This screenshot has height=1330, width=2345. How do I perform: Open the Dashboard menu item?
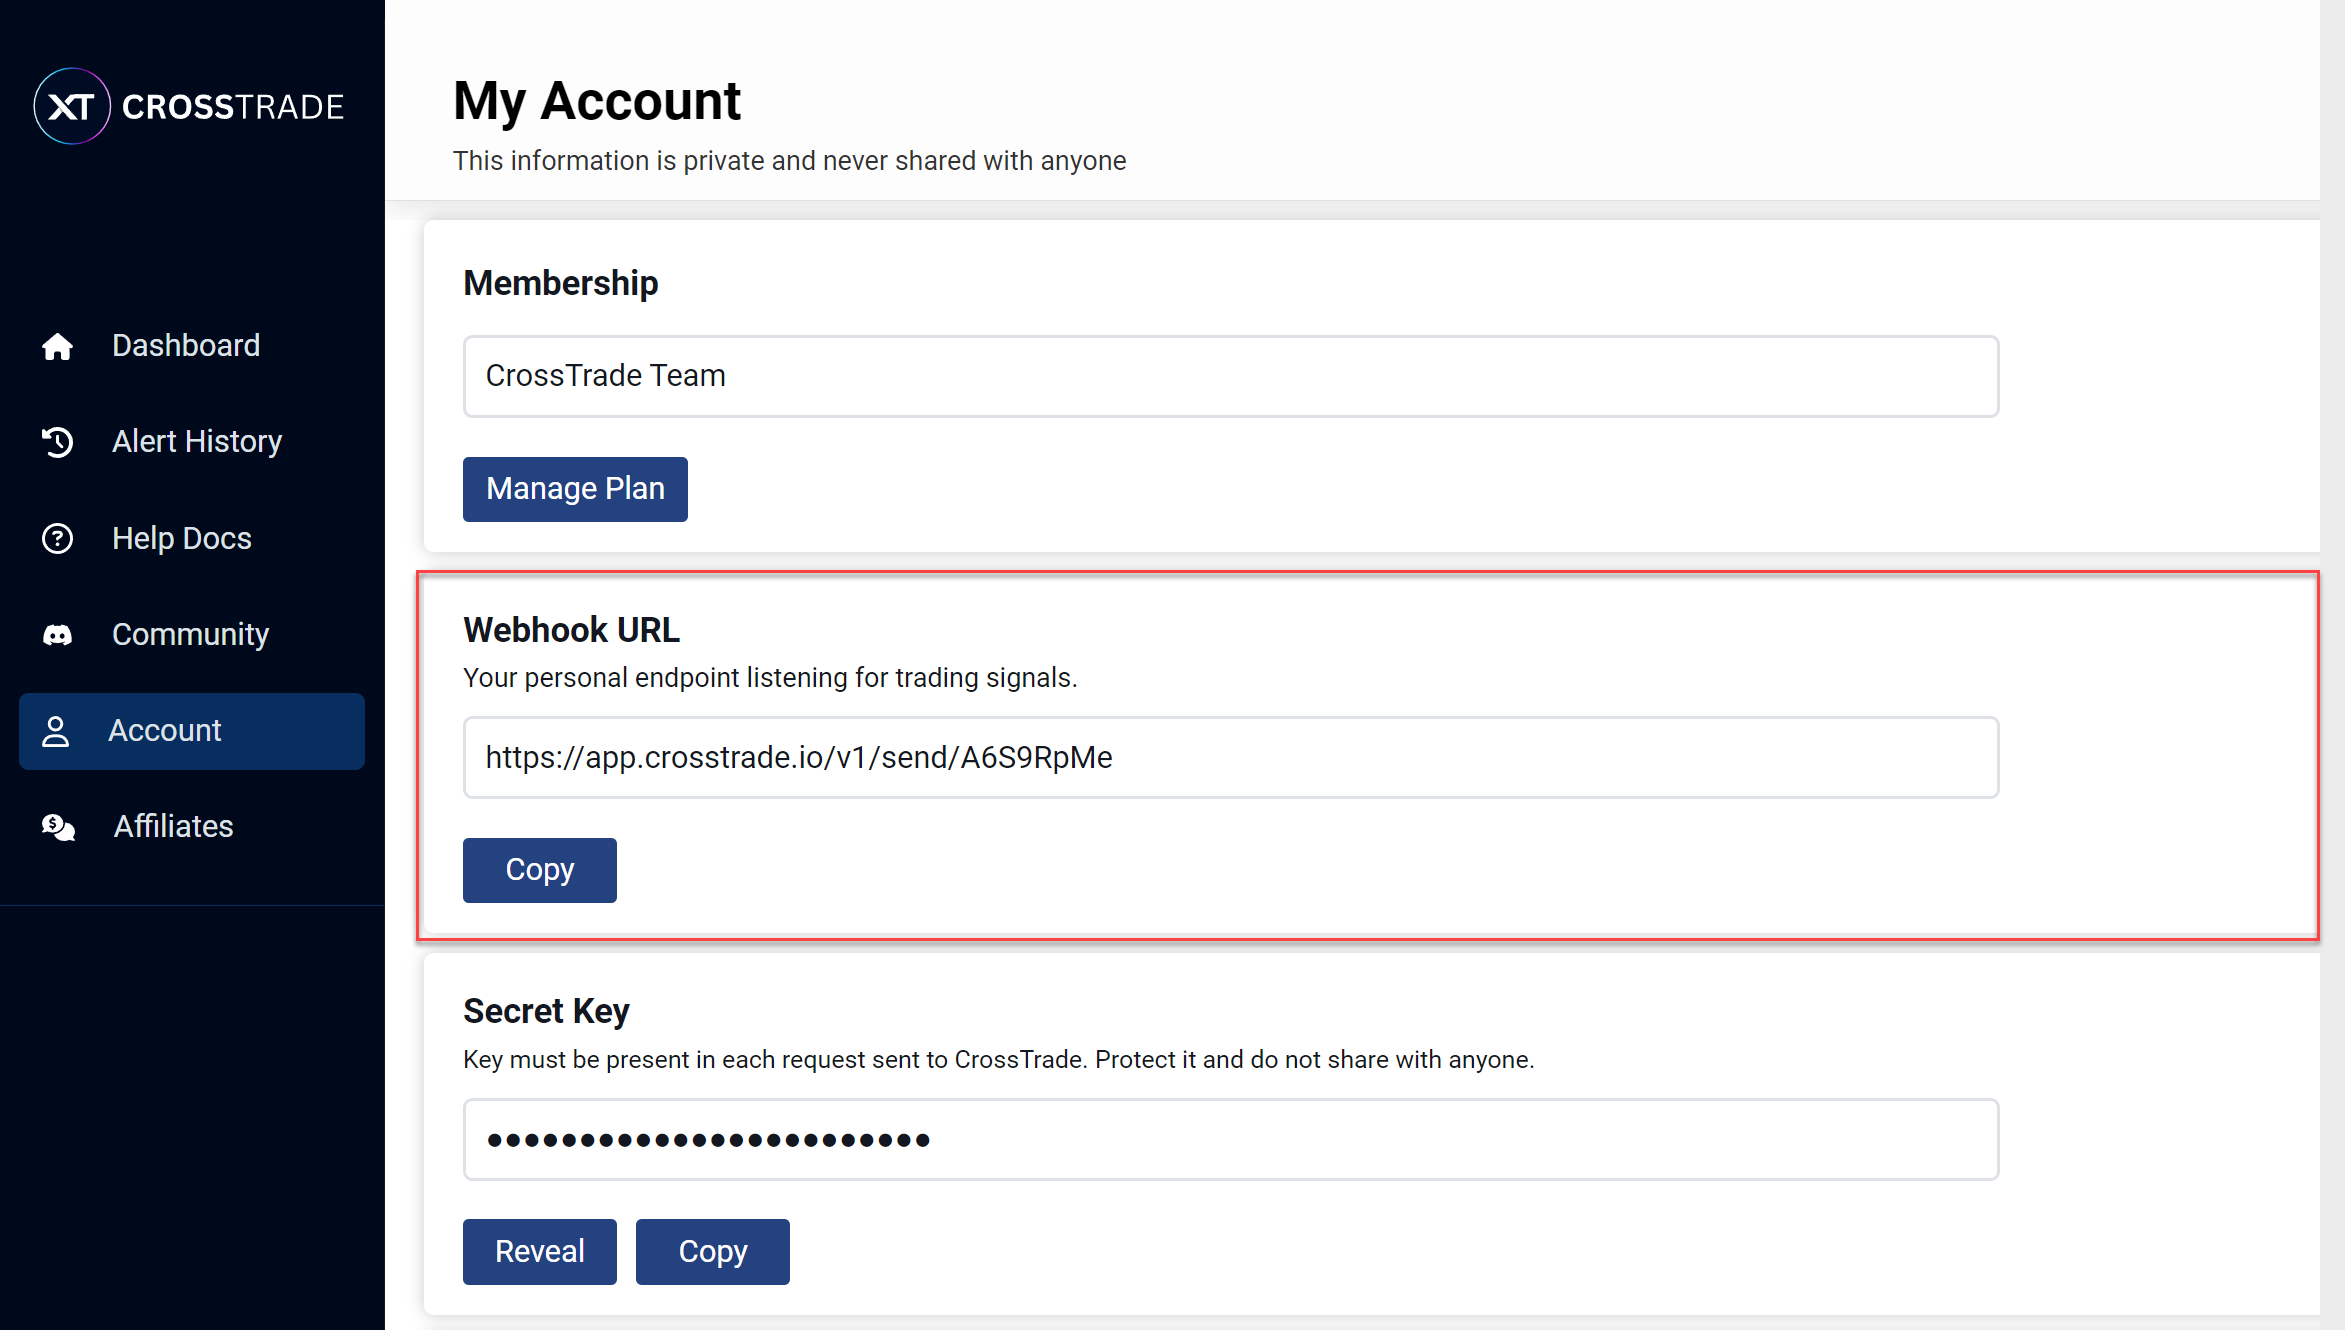pyautogui.click(x=186, y=346)
